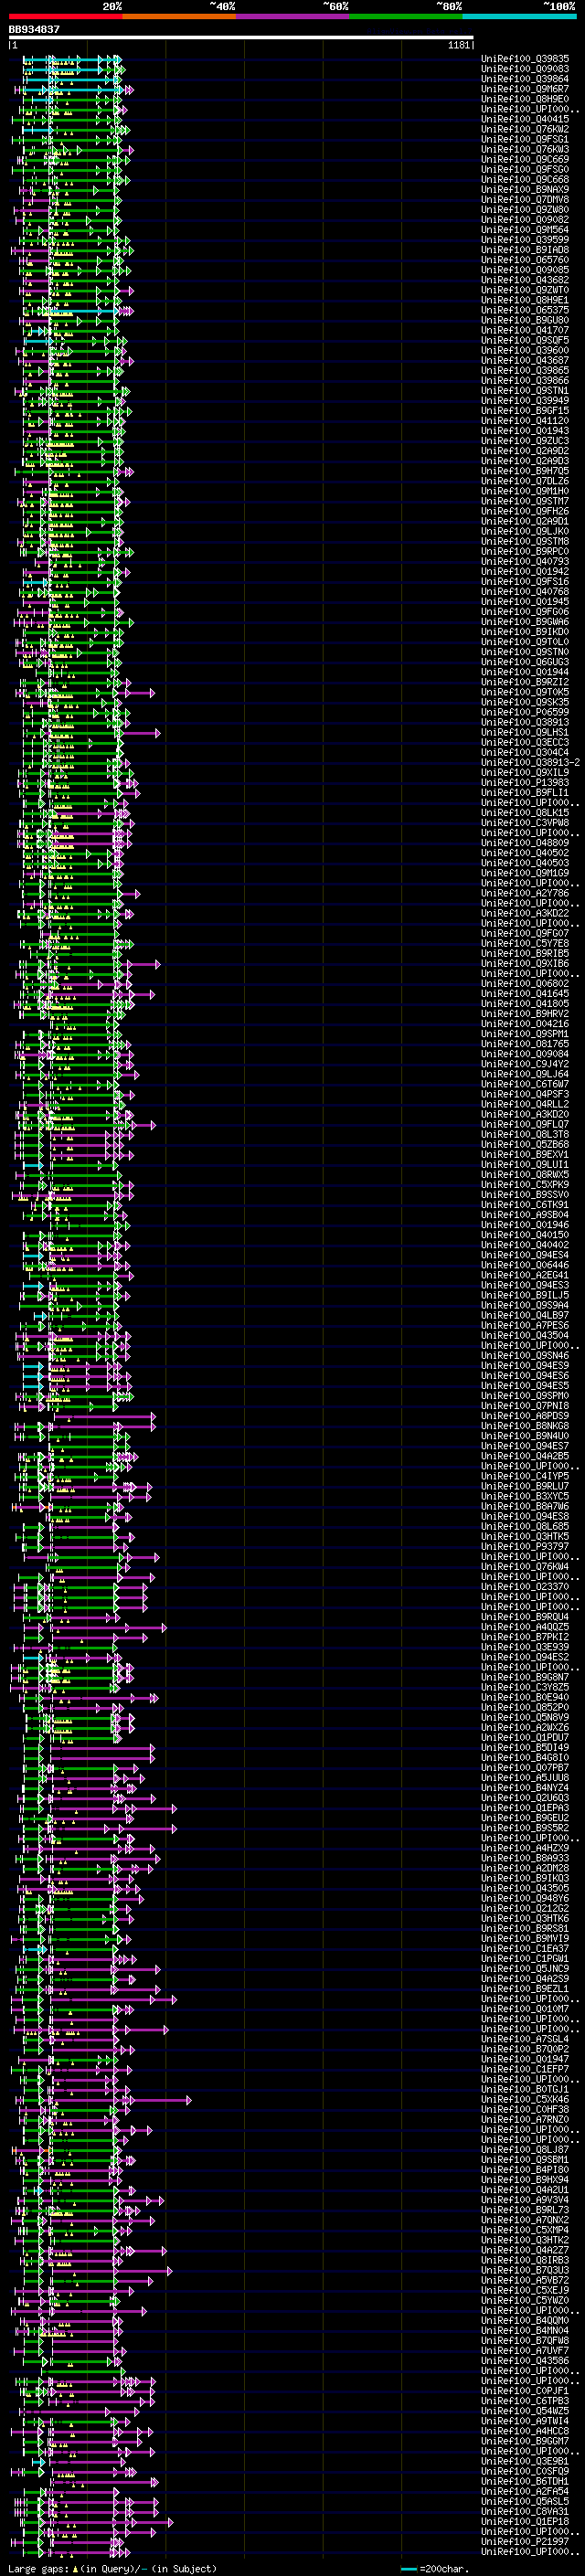Click the white query sequence bar
Image resolution: width=585 pixels, height=2576 pixels.
tap(241, 38)
